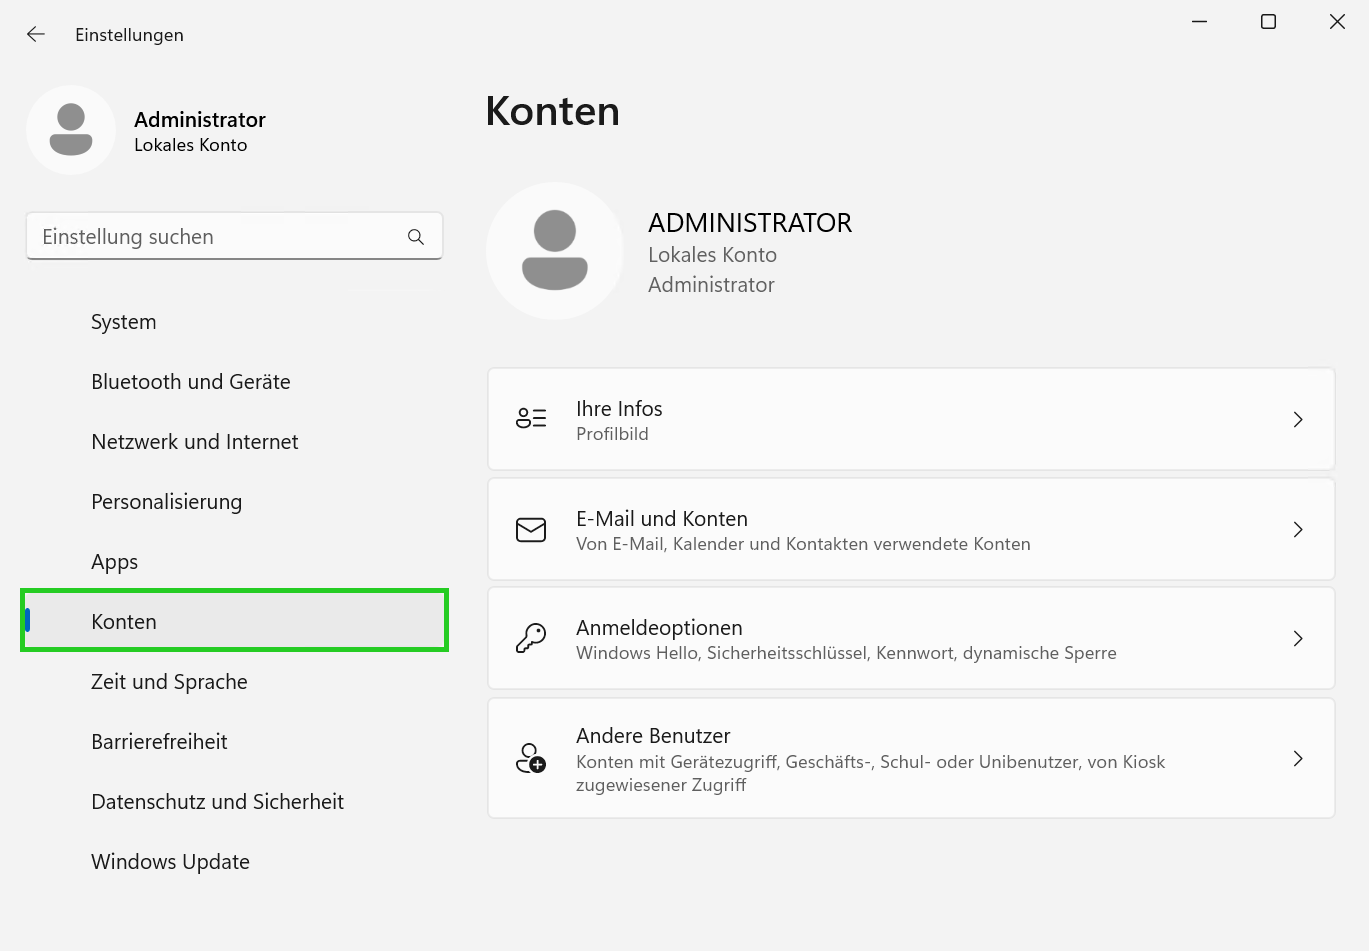Open the Ihre Infos person icon
Image resolution: width=1369 pixels, height=951 pixels.
(x=531, y=418)
